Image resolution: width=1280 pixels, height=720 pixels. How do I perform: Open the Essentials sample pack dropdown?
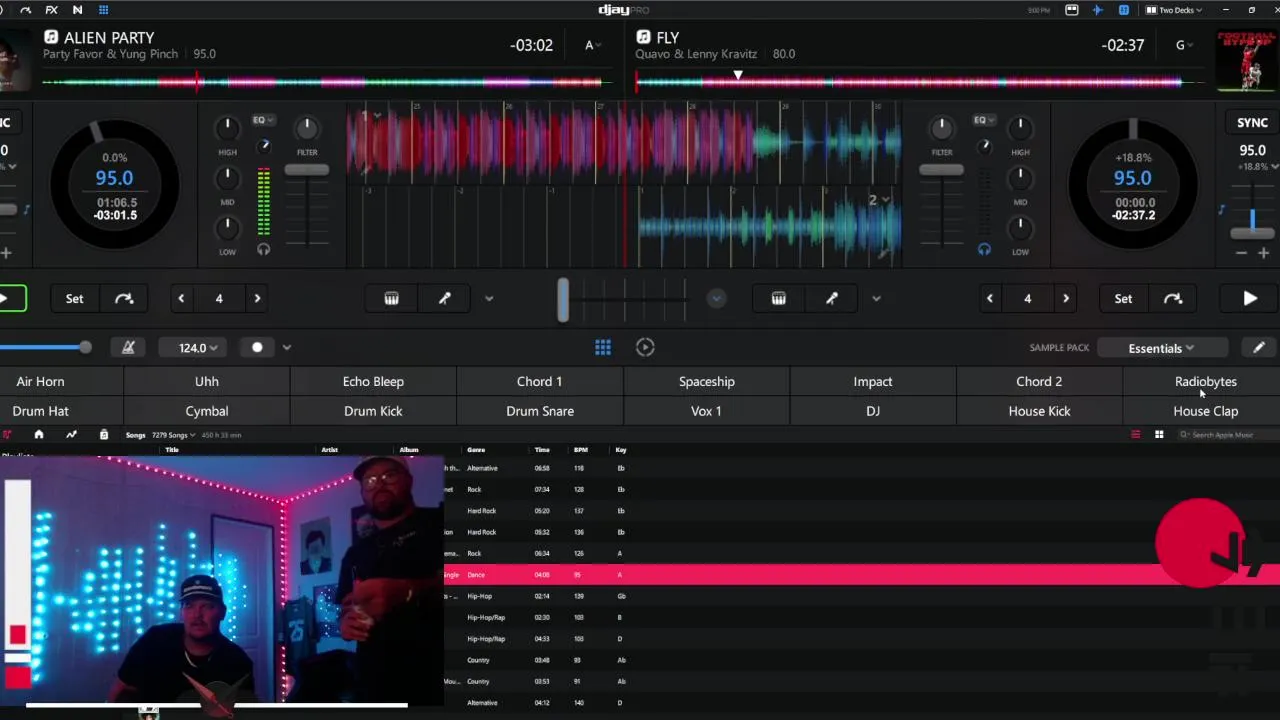coord(1162,348)
